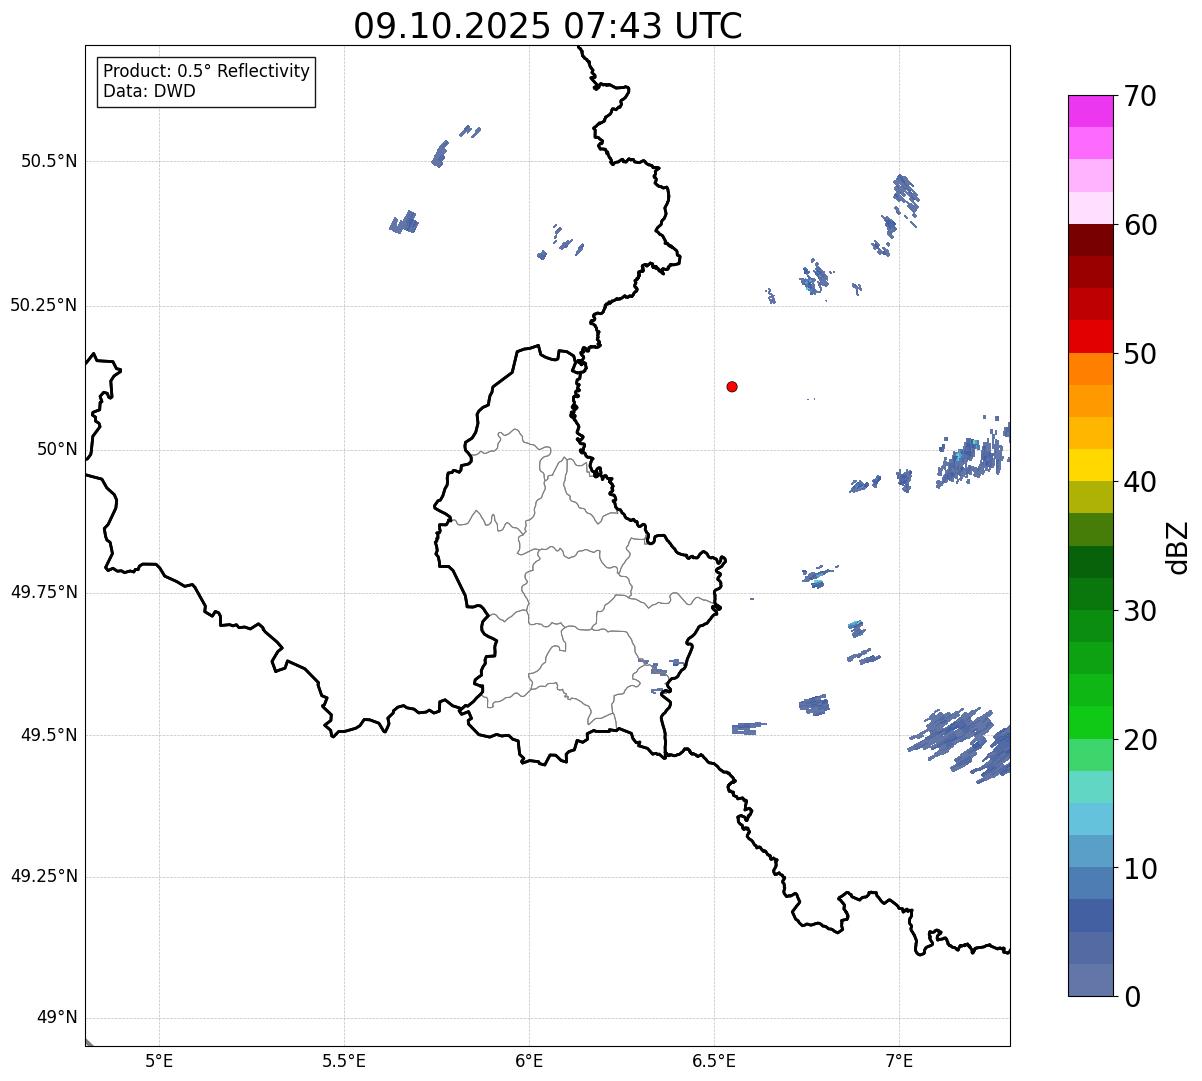This screenshot has width=1202, height=1081.
Task: Click longitude label "6.5°E"
Action: point(714,1061)
